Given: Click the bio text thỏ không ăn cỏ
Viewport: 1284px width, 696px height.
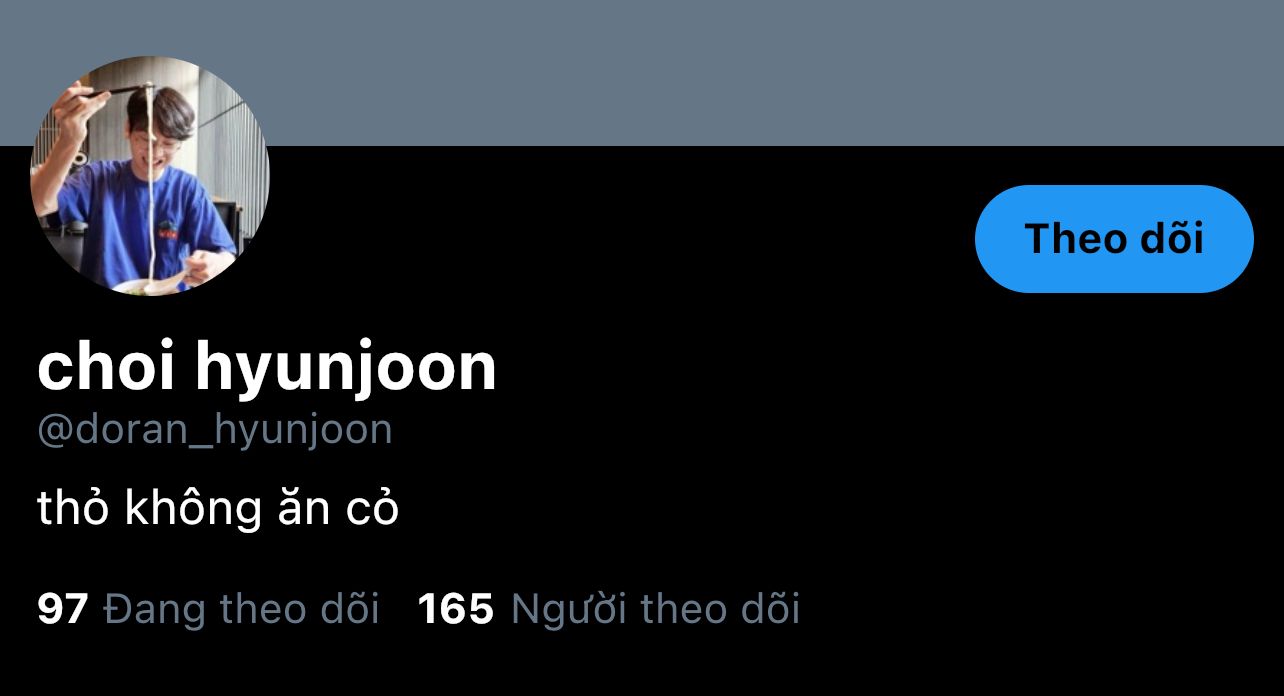Looking at the screenshot, I should pos(218,508).
